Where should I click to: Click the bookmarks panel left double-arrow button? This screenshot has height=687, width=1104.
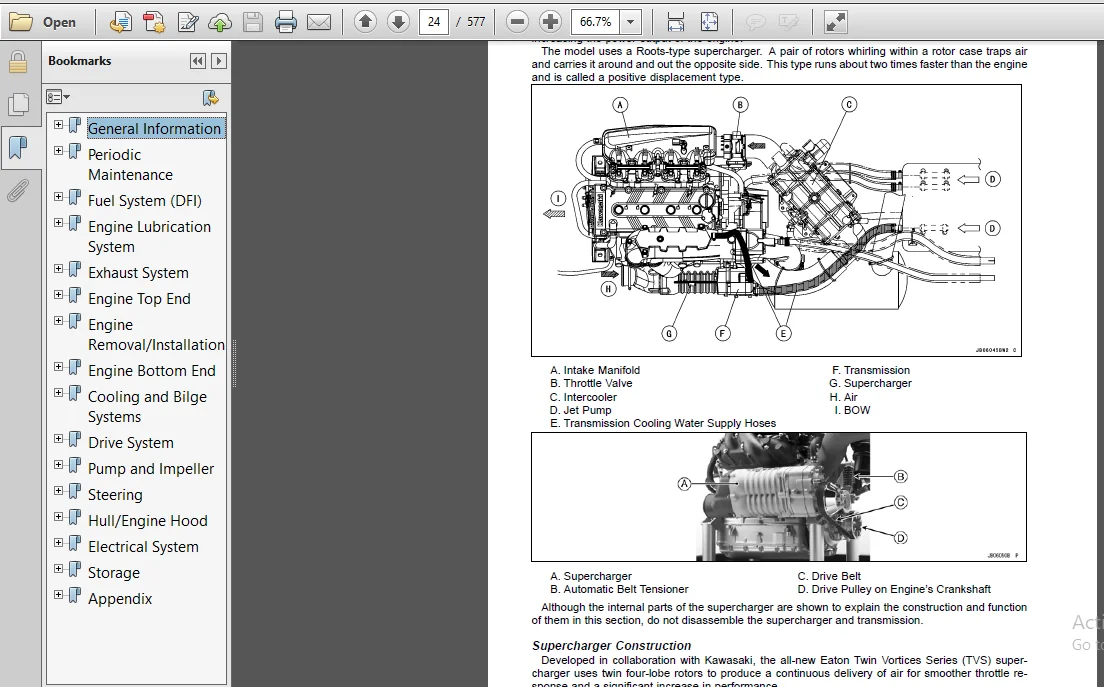(198, 61)
